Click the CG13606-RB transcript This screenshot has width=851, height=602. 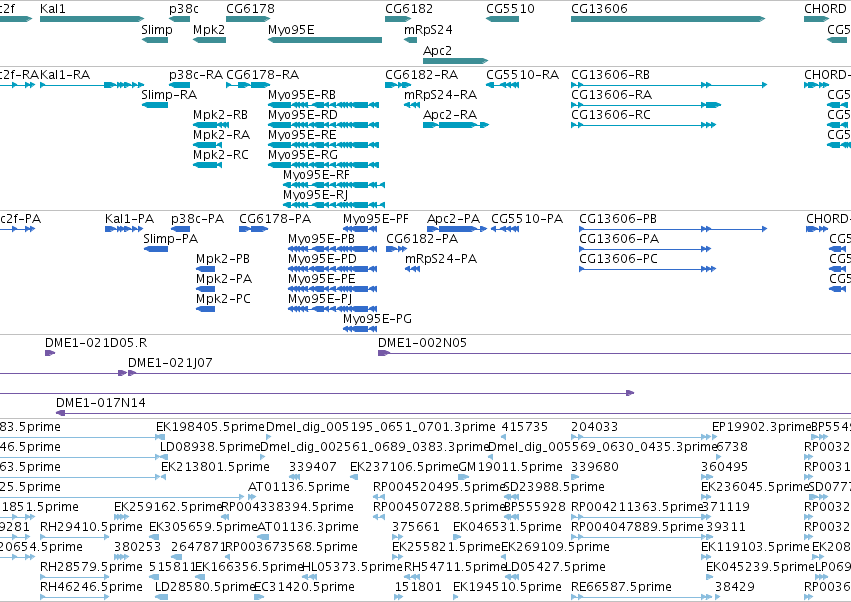tap(669, 85)
